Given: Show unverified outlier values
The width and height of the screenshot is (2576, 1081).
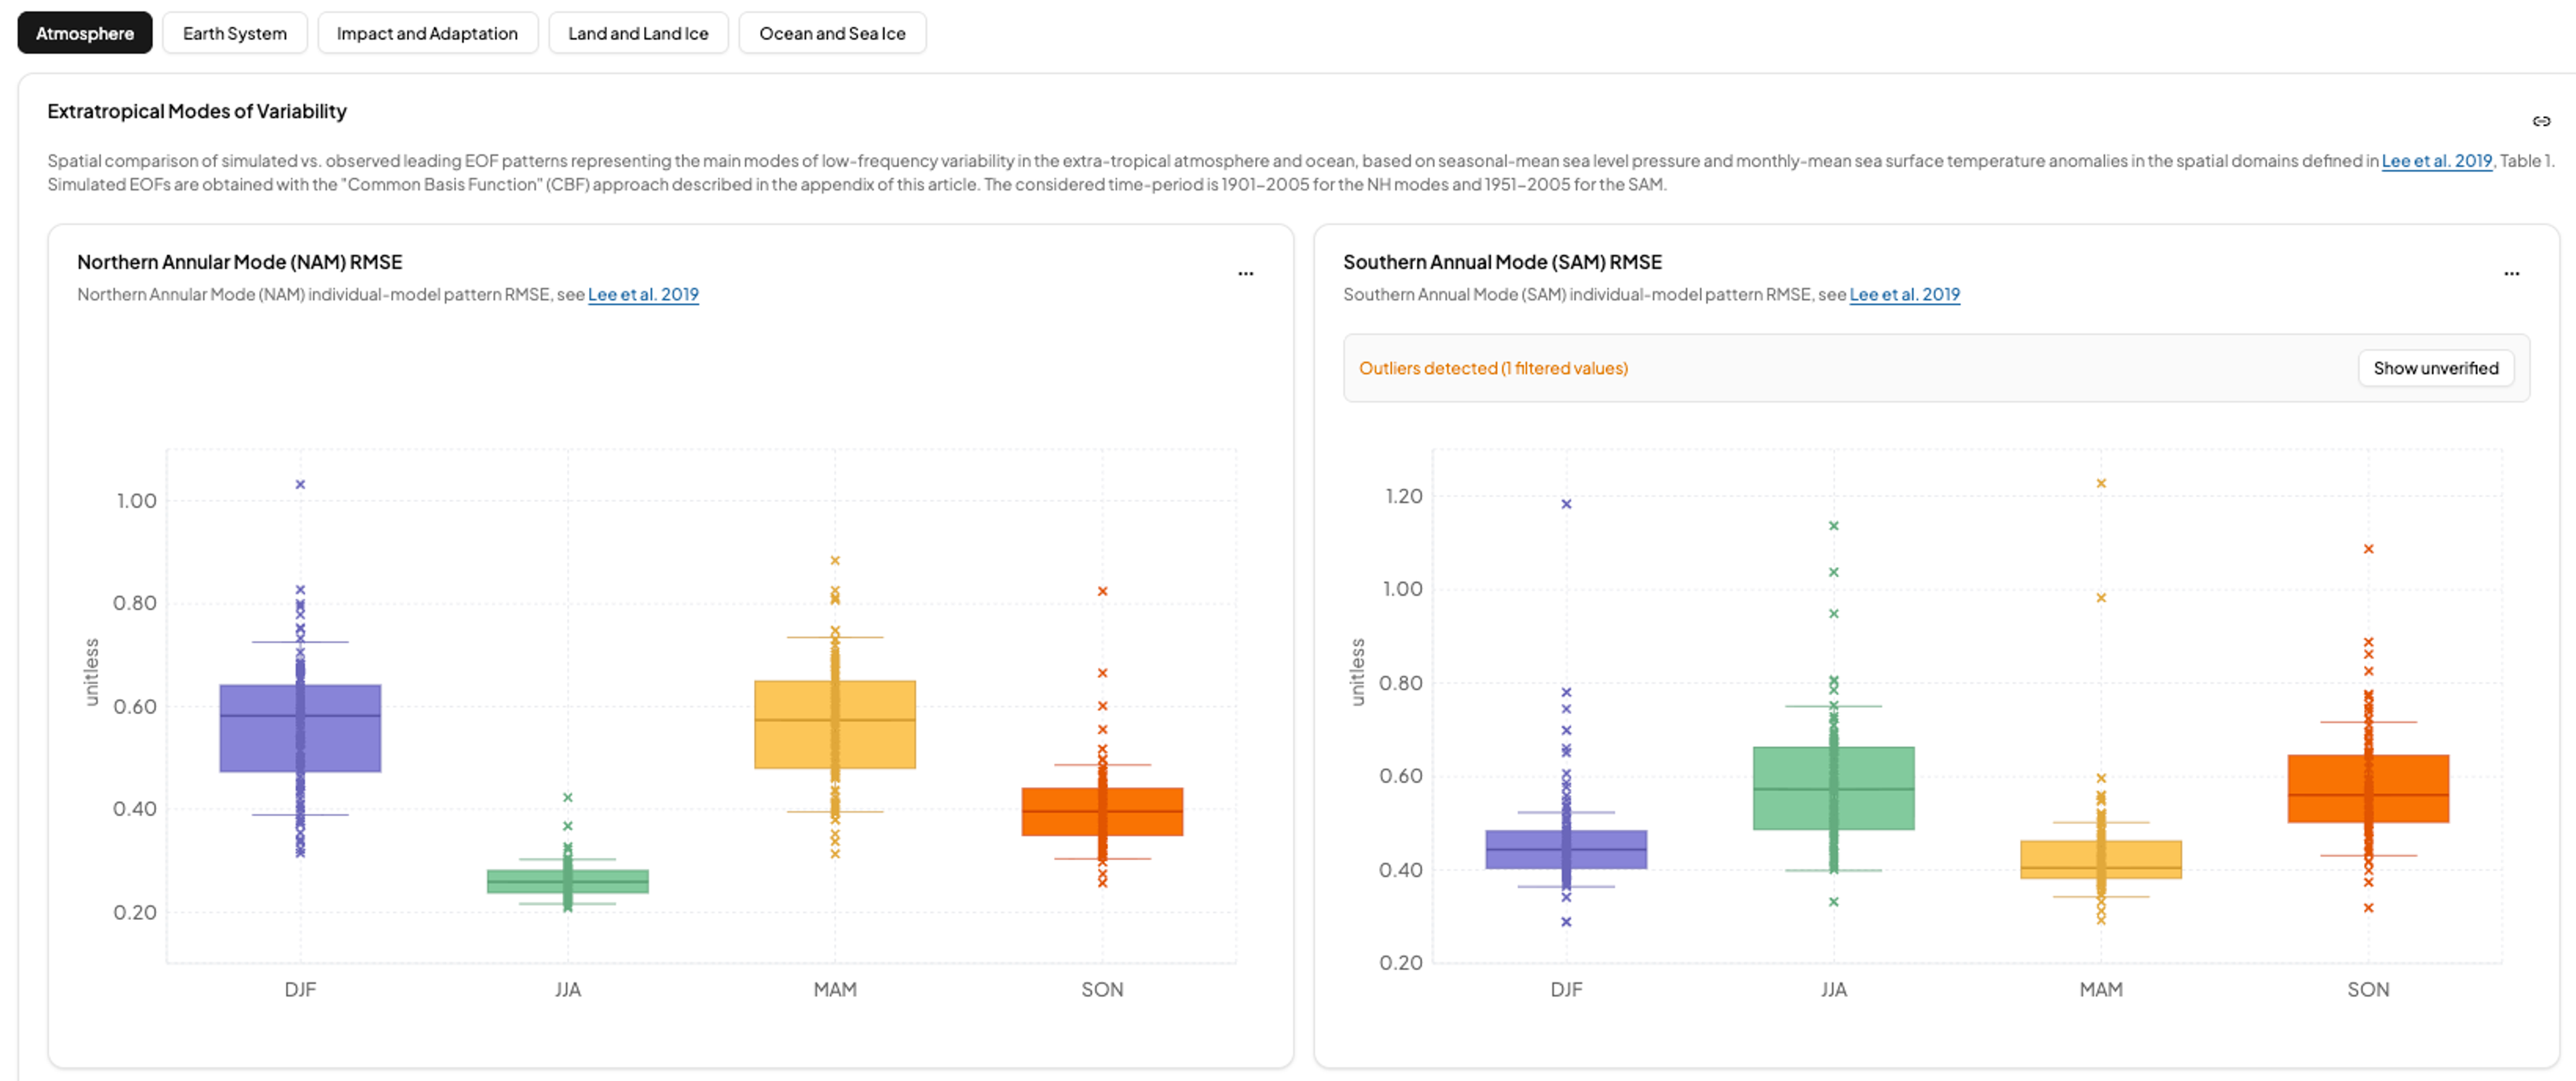Looking at the screenshot, I should coord(2435,368).
